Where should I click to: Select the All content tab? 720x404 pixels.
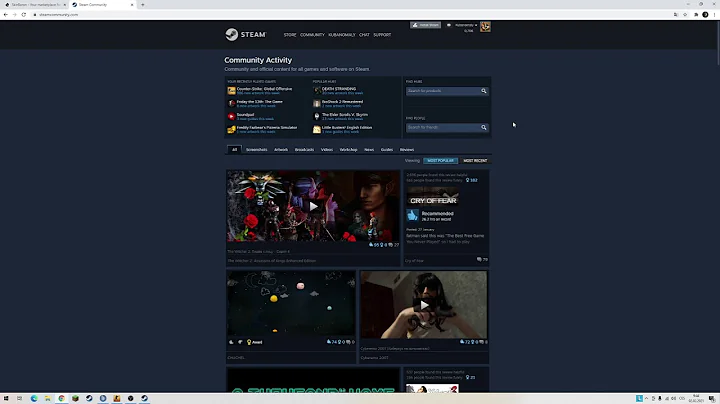[234, 150]
